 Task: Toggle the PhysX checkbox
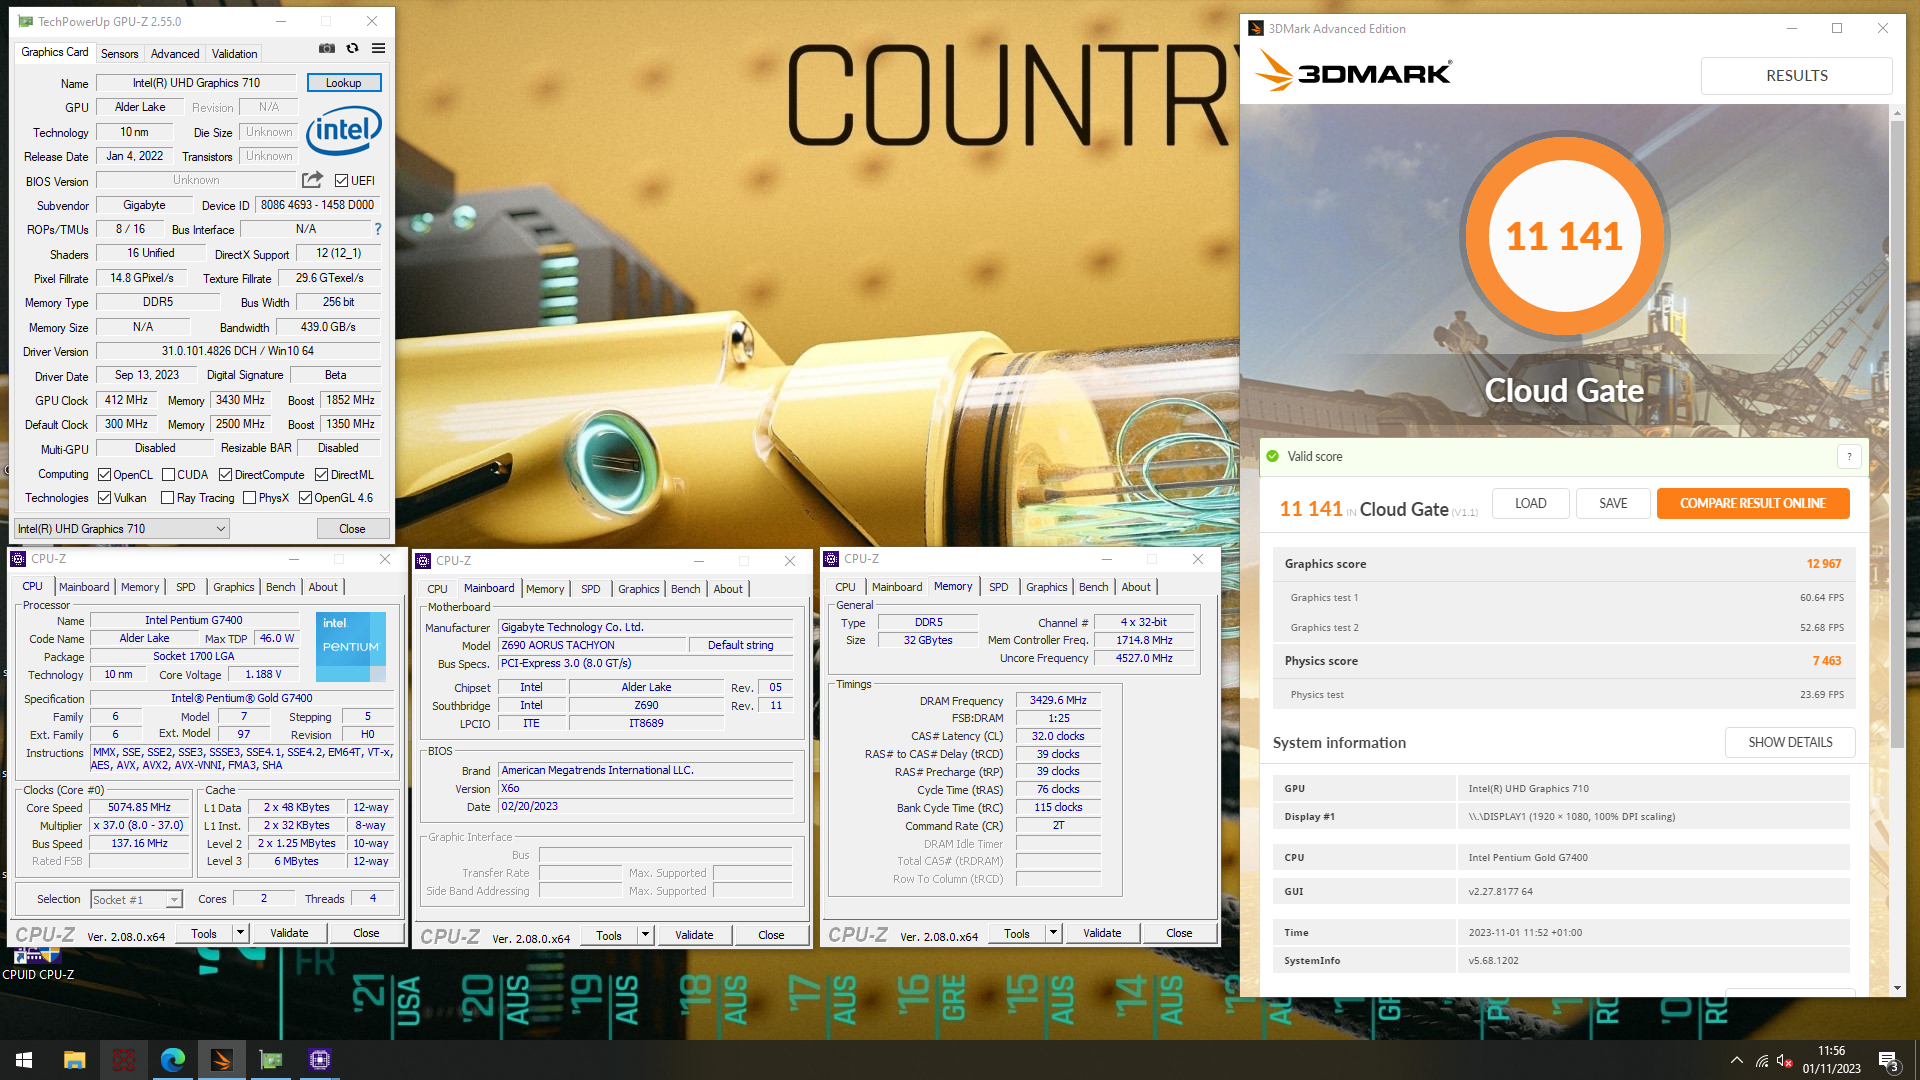(249, 498)
